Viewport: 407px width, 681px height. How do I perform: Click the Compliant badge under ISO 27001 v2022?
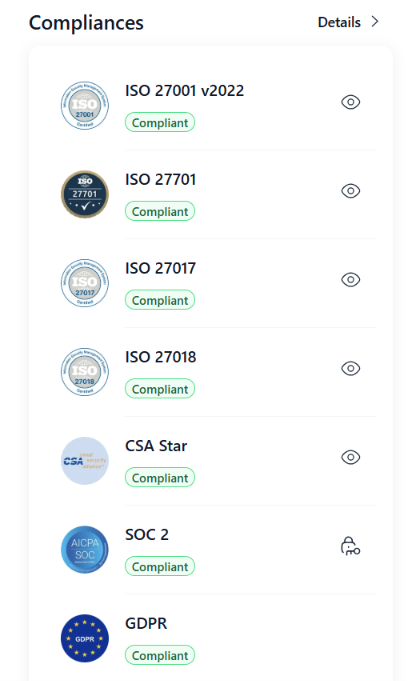point(160,122)
